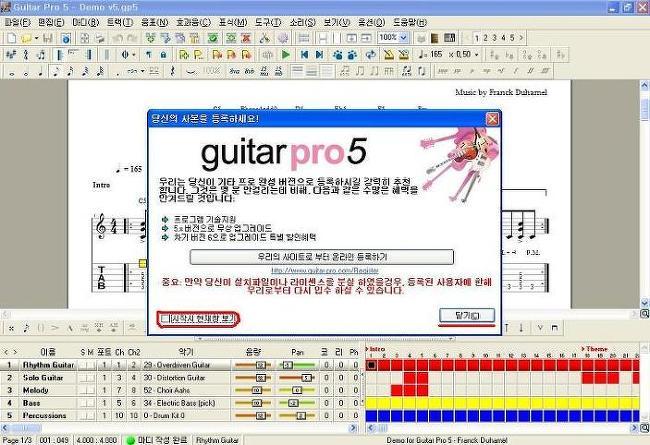Click the key signature sharps icon
This screenshot has height=445, width=650.
pyautogui.click(x=11, y=54)
